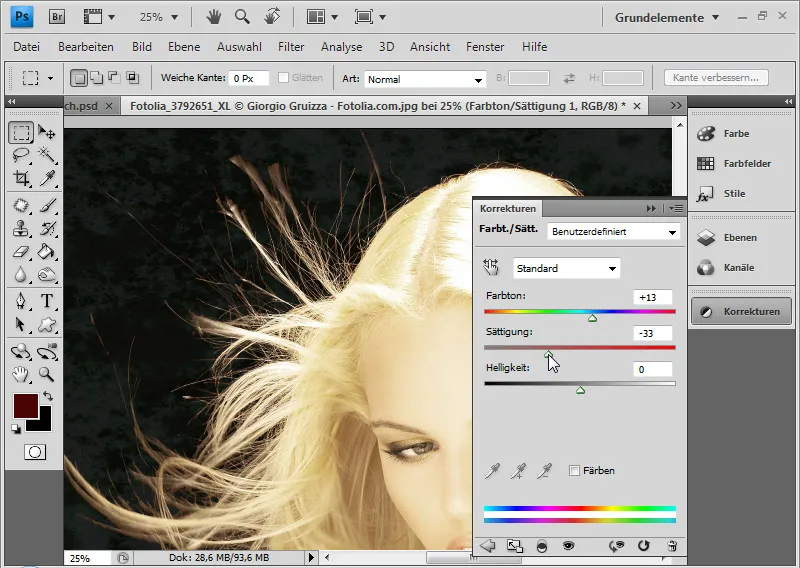Select the Eyedropper tool in toolbox
Image resolution: width=800 pixels, height=568 pixels.
(x=47, y=178)
